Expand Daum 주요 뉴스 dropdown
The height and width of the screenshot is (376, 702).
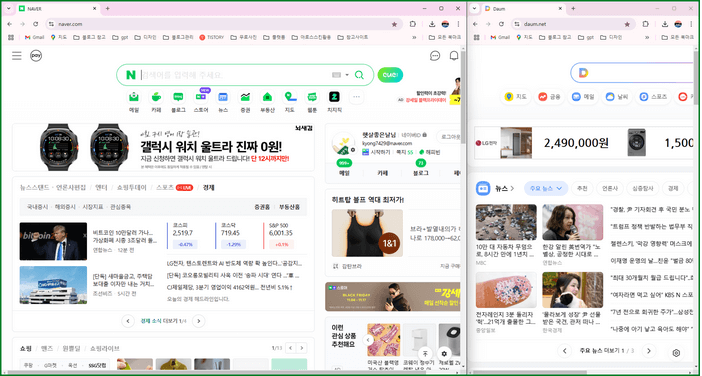point(546,188)
